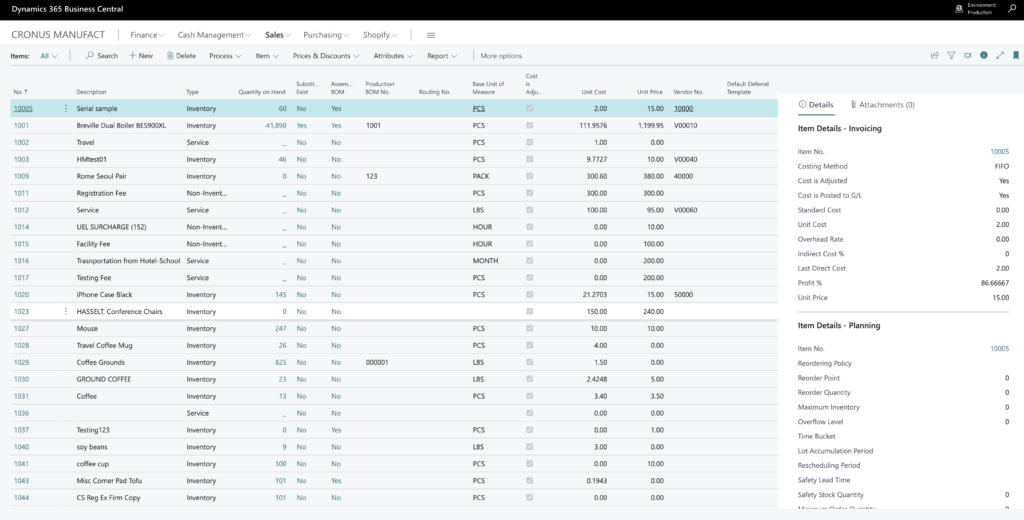Click the Quantity on Hand column header
The height and width of the screenshot is (520, 1024).
262,92
